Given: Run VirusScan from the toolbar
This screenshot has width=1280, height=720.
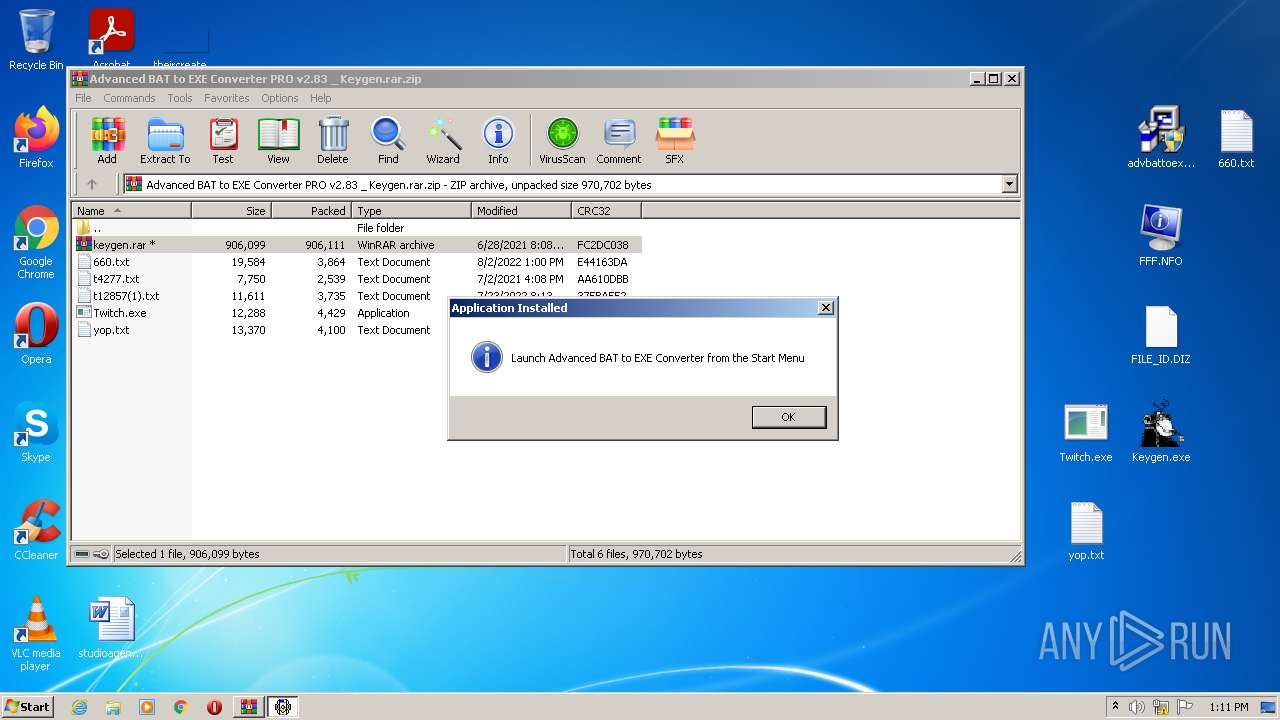Looking at the screenshot, I should pos(562,141).
